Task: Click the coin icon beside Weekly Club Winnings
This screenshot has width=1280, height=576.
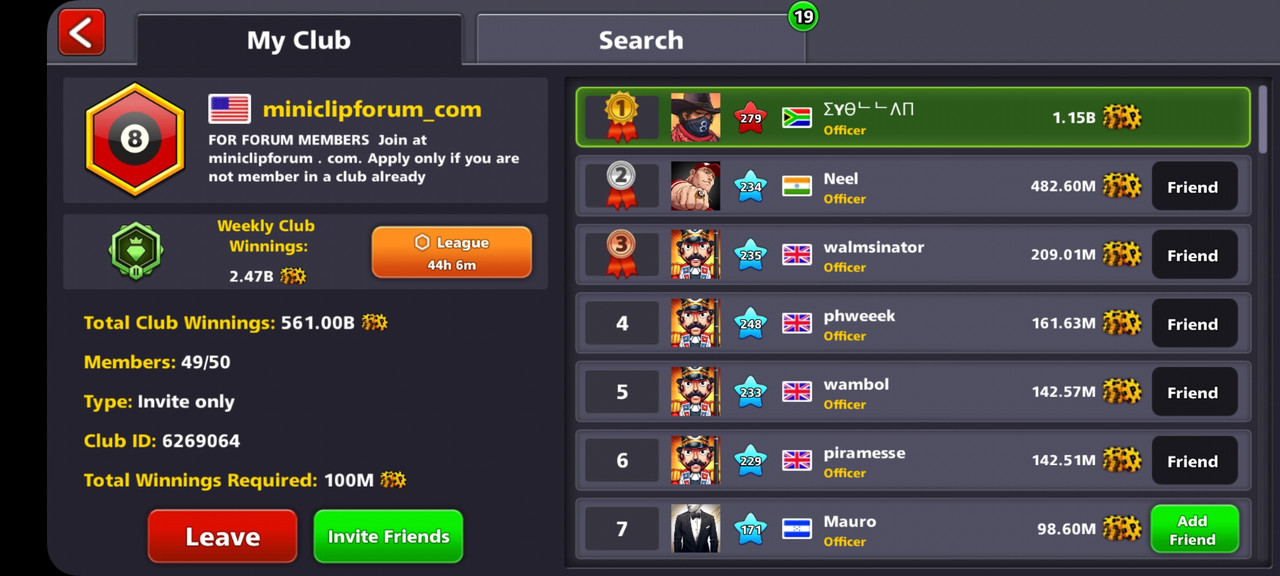Action: click(293, 276)
